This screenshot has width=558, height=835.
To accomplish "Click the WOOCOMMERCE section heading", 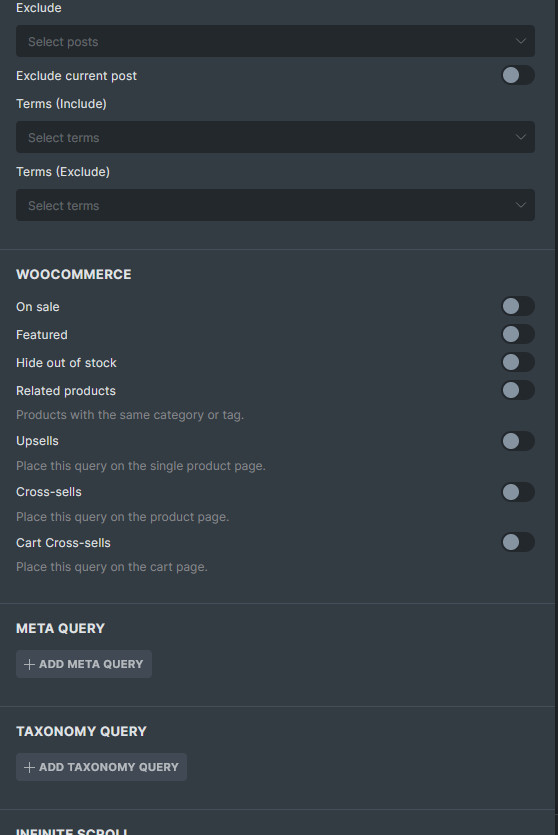I will coord(73,274).
